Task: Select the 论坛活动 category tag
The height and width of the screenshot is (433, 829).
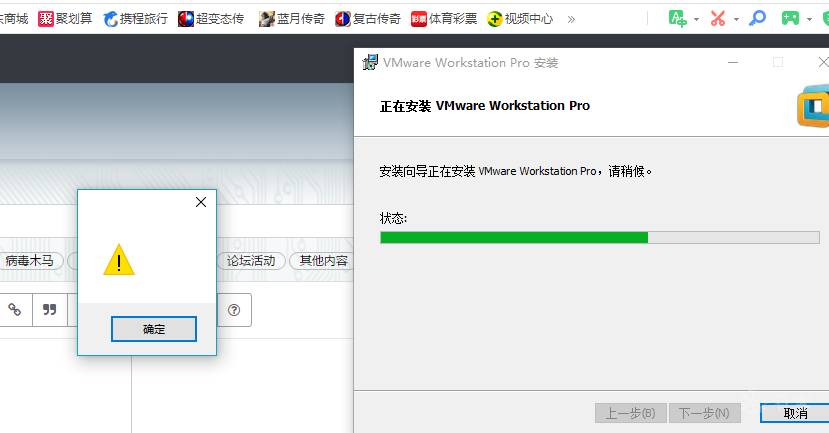Action: (251, 261)
